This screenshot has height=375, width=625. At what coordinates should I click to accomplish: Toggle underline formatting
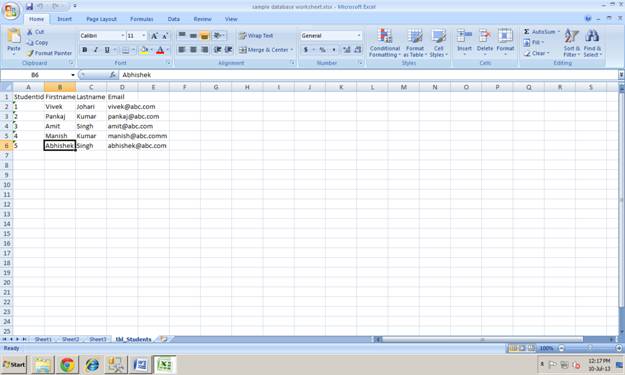[107, 50]
